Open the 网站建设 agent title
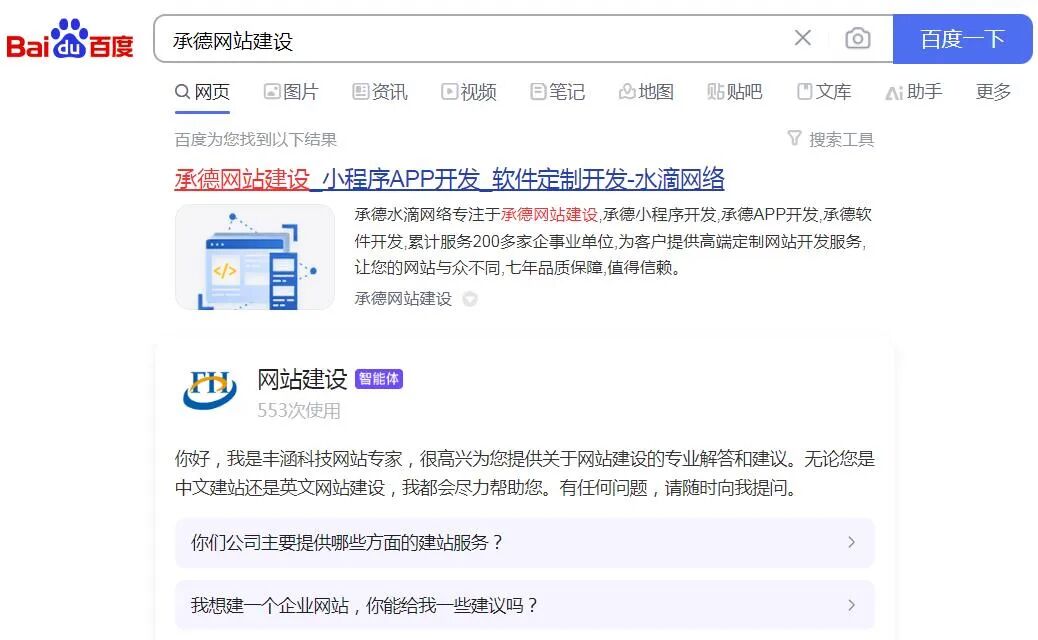Screen dimensions: 1038x640 (x=302, y=379)
